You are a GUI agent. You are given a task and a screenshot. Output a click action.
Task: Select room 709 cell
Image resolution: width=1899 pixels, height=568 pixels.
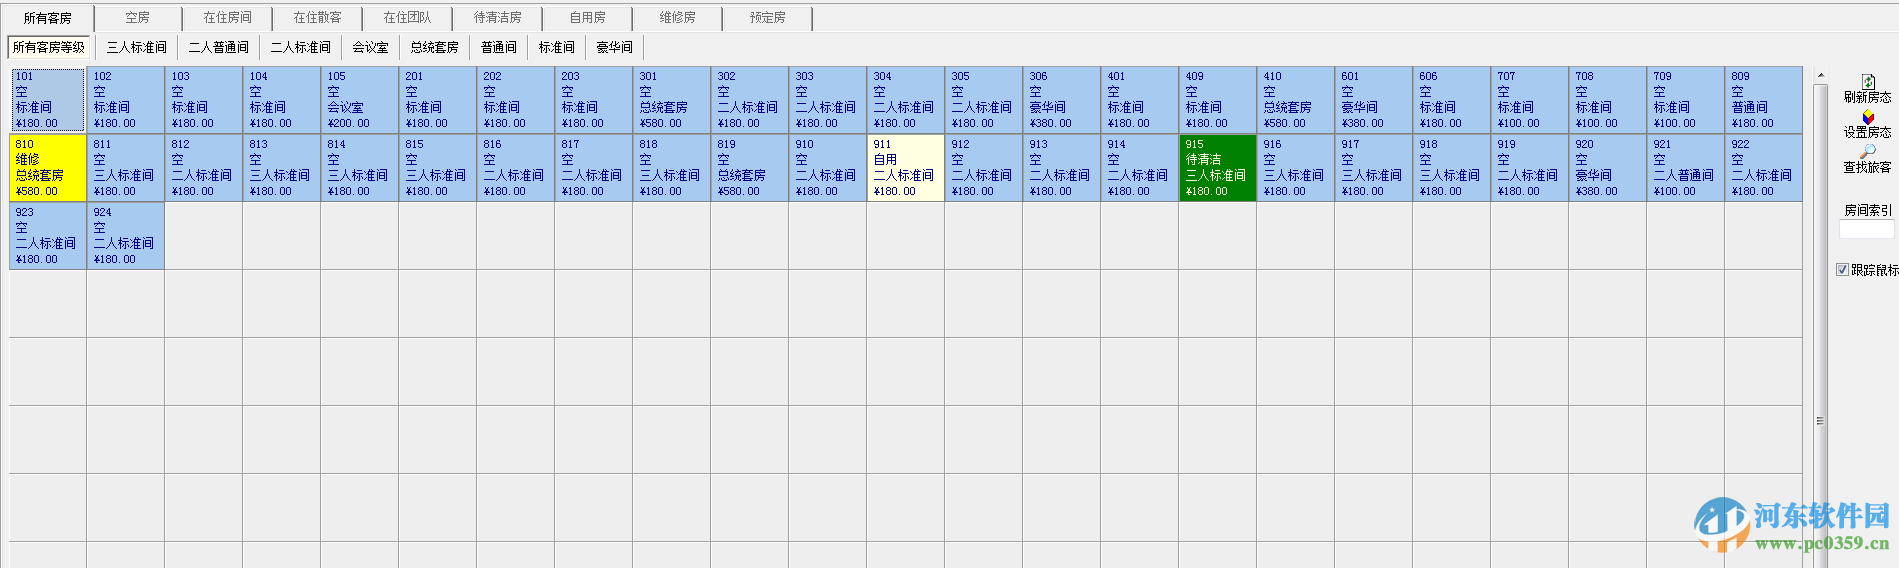click(1686, 100)
